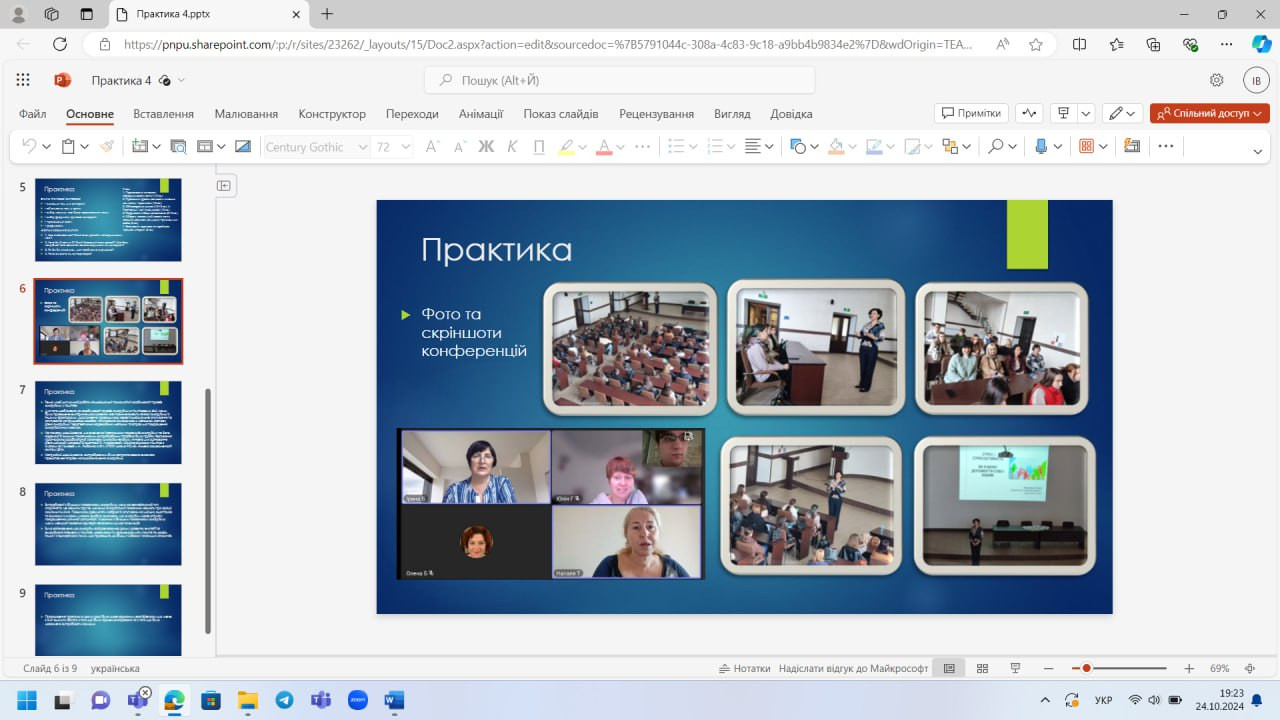Click the zoom slider handle
1280x720 pixels.
click(x=1086, y=668)
